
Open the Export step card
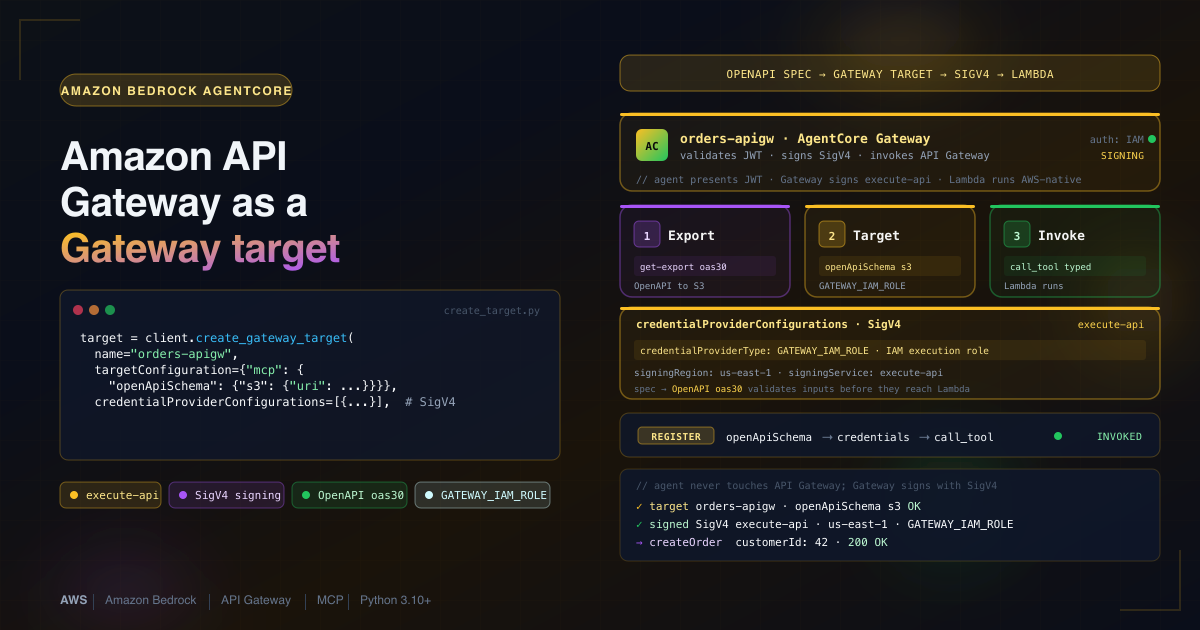coord(705,251)
